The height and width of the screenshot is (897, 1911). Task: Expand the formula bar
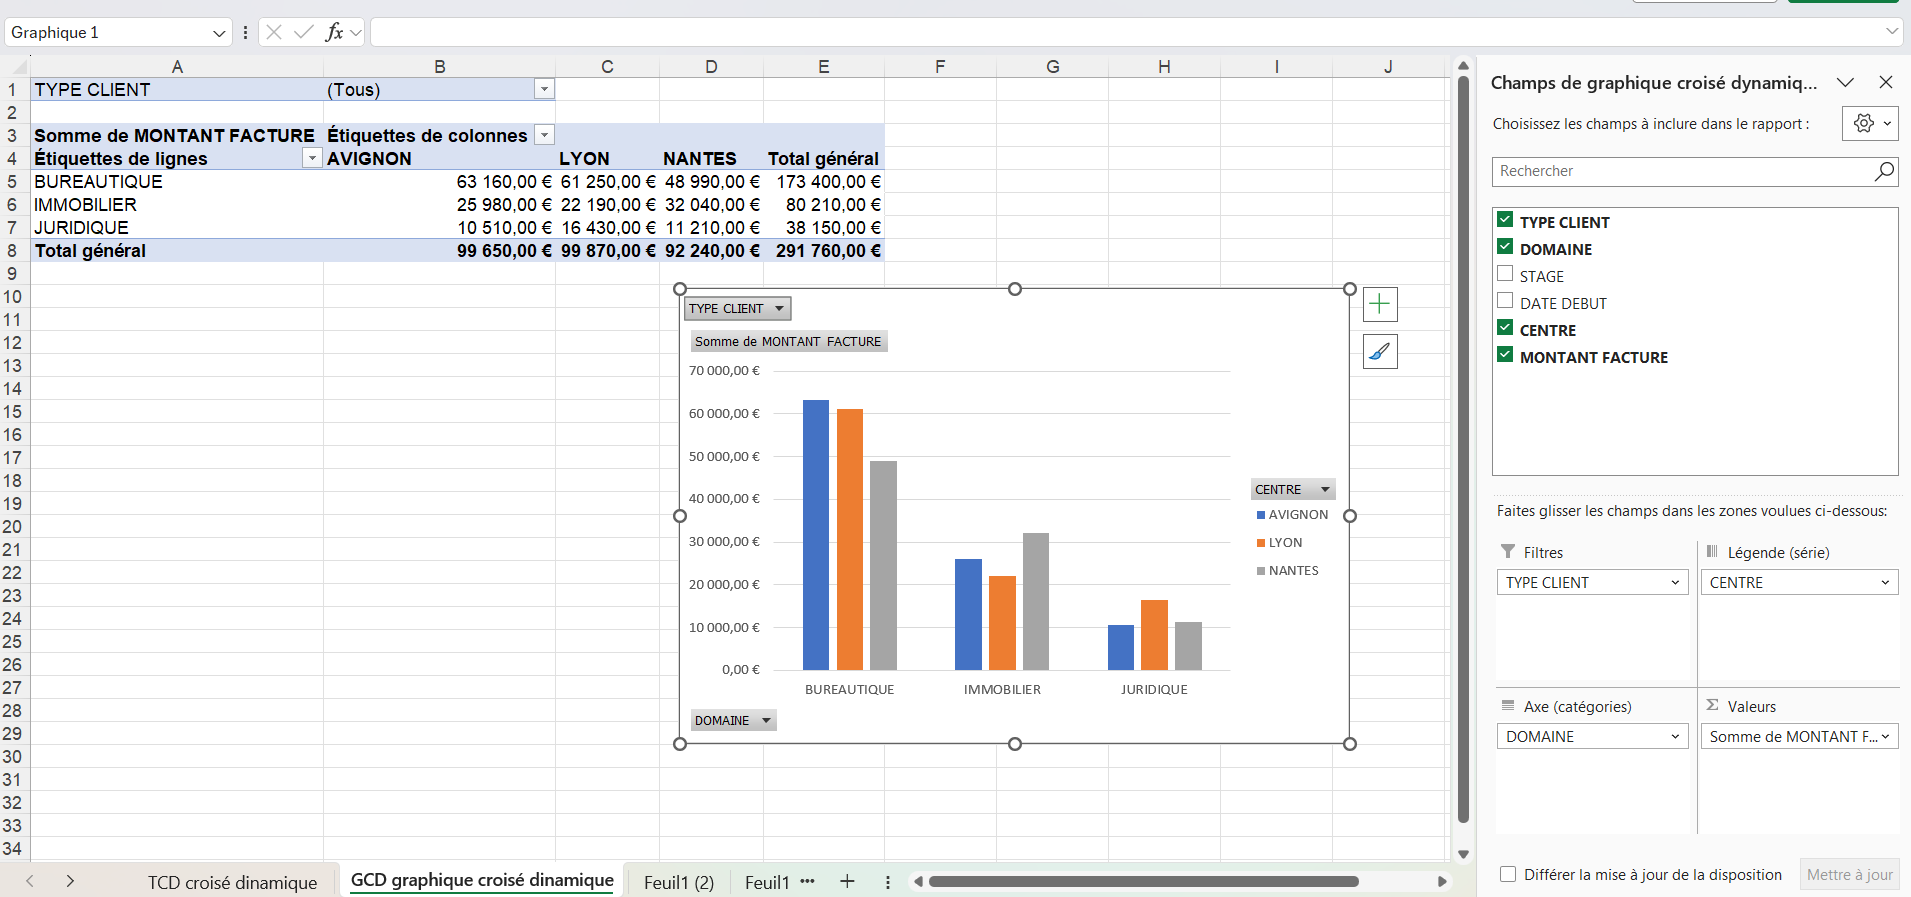(x=1891, y=32)
